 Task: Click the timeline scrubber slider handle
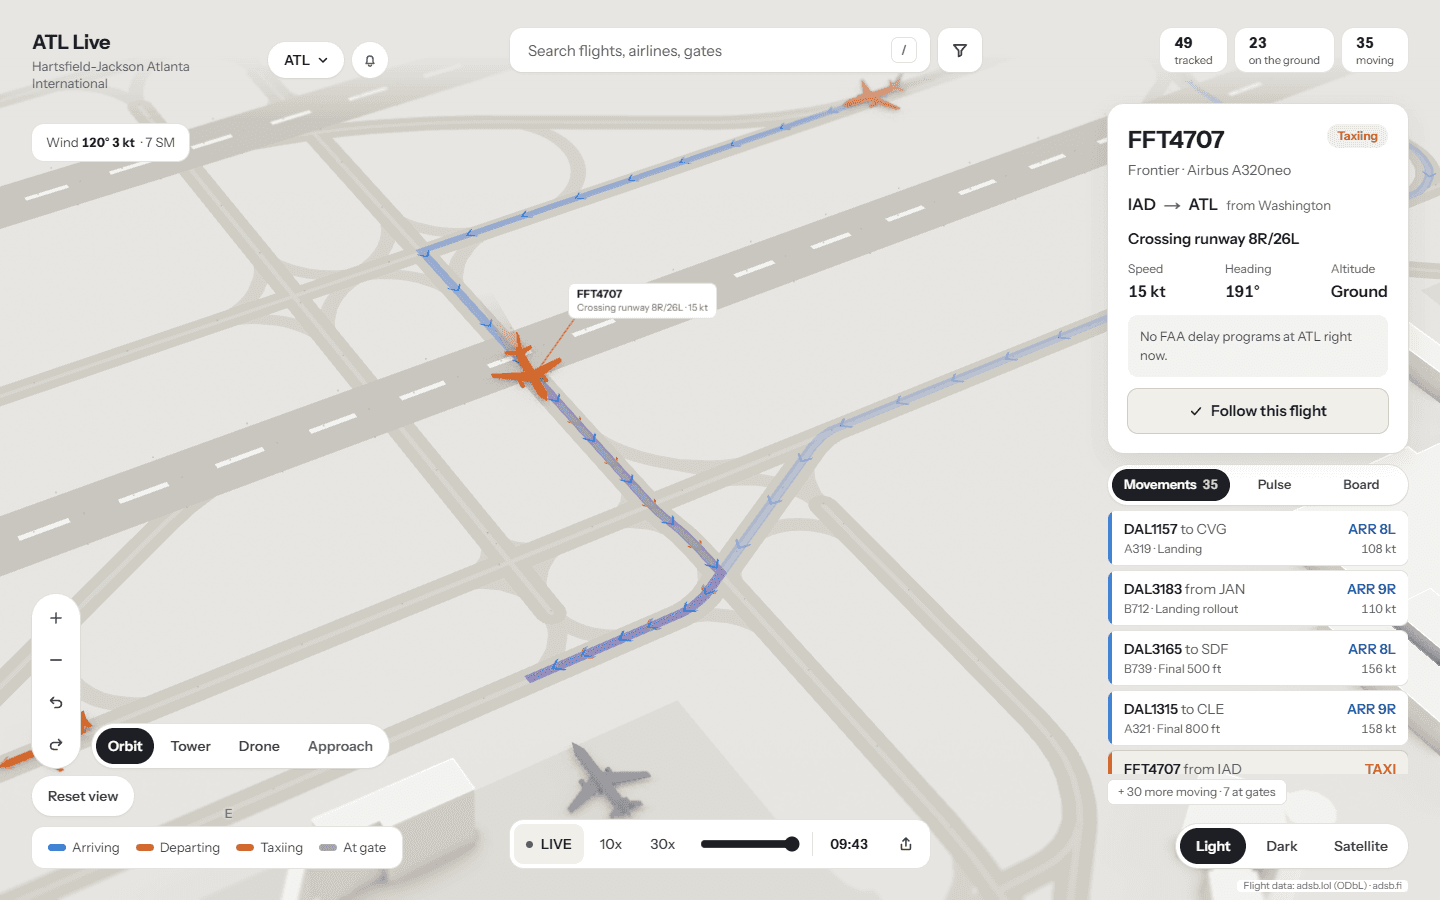click(x=792, y=844)
